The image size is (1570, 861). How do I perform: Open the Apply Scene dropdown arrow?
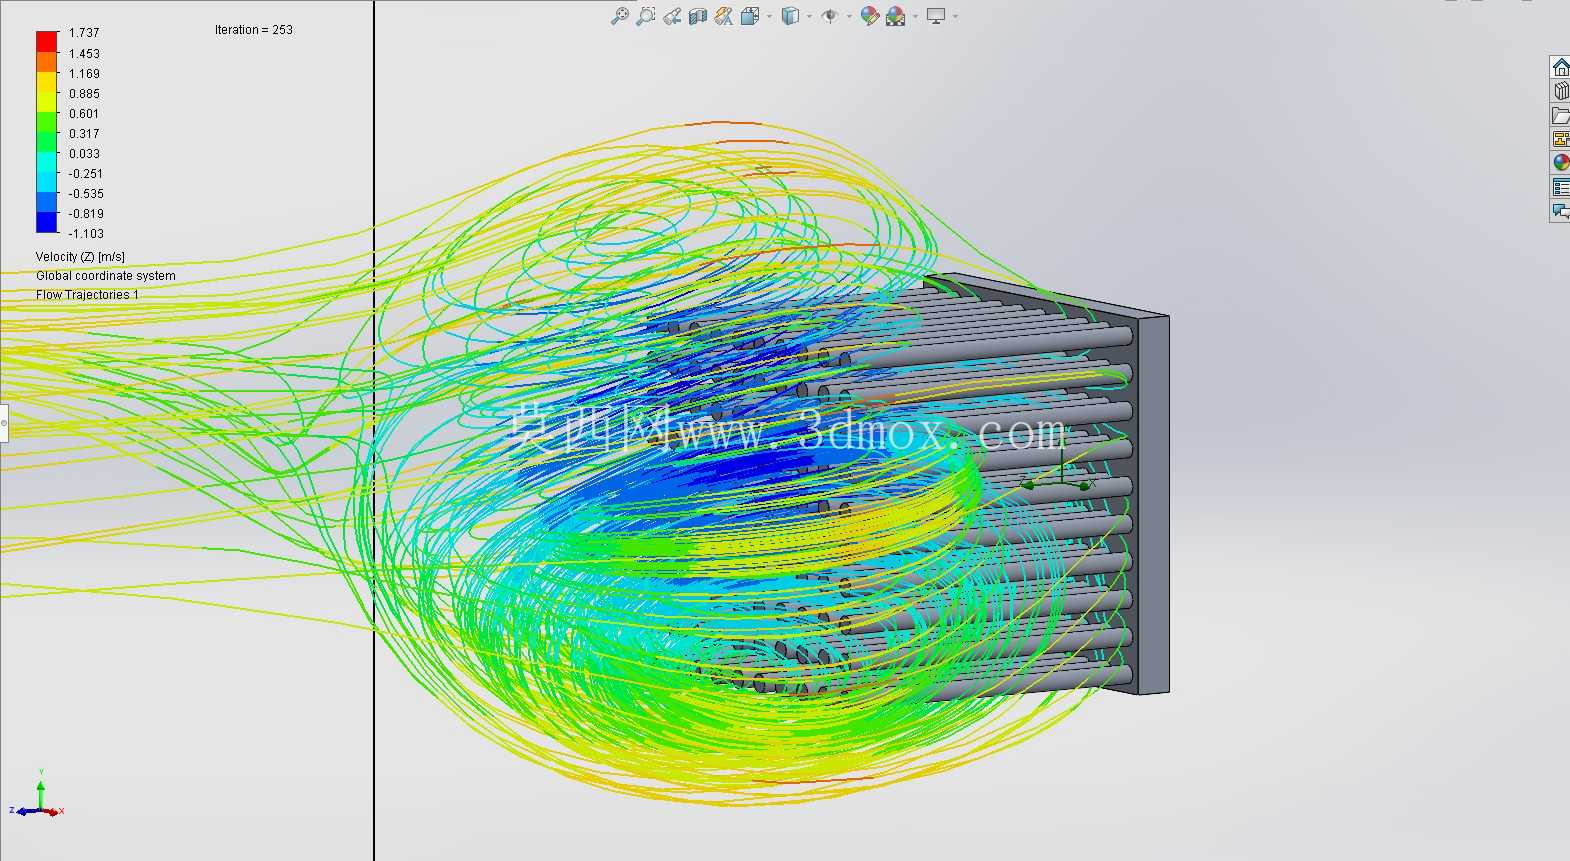915,17
